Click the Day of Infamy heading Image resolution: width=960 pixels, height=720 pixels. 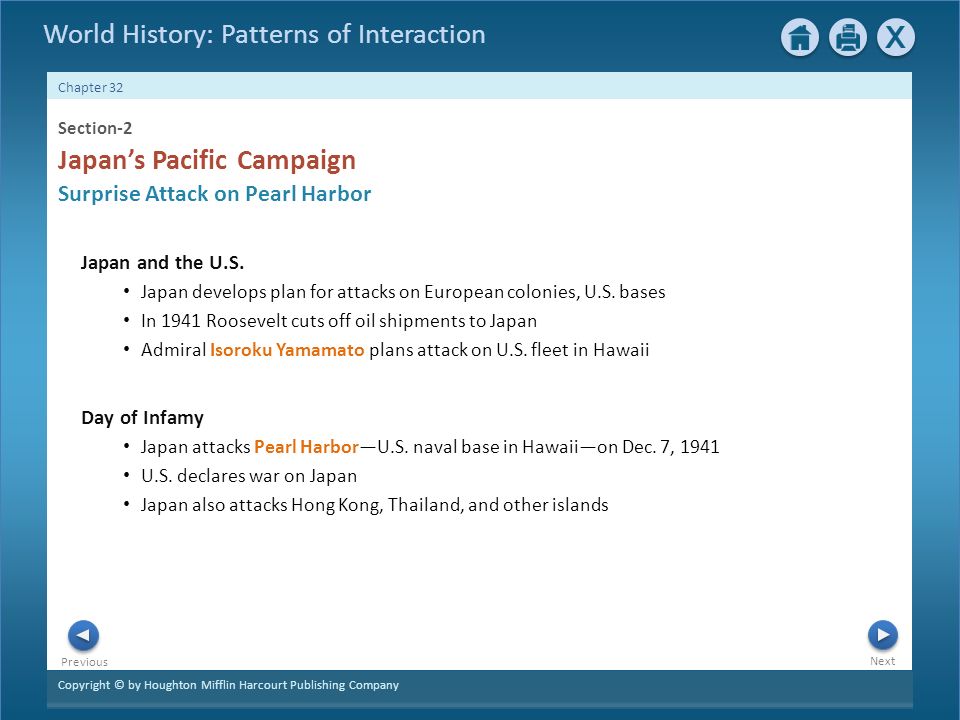[x=142, y=418]
